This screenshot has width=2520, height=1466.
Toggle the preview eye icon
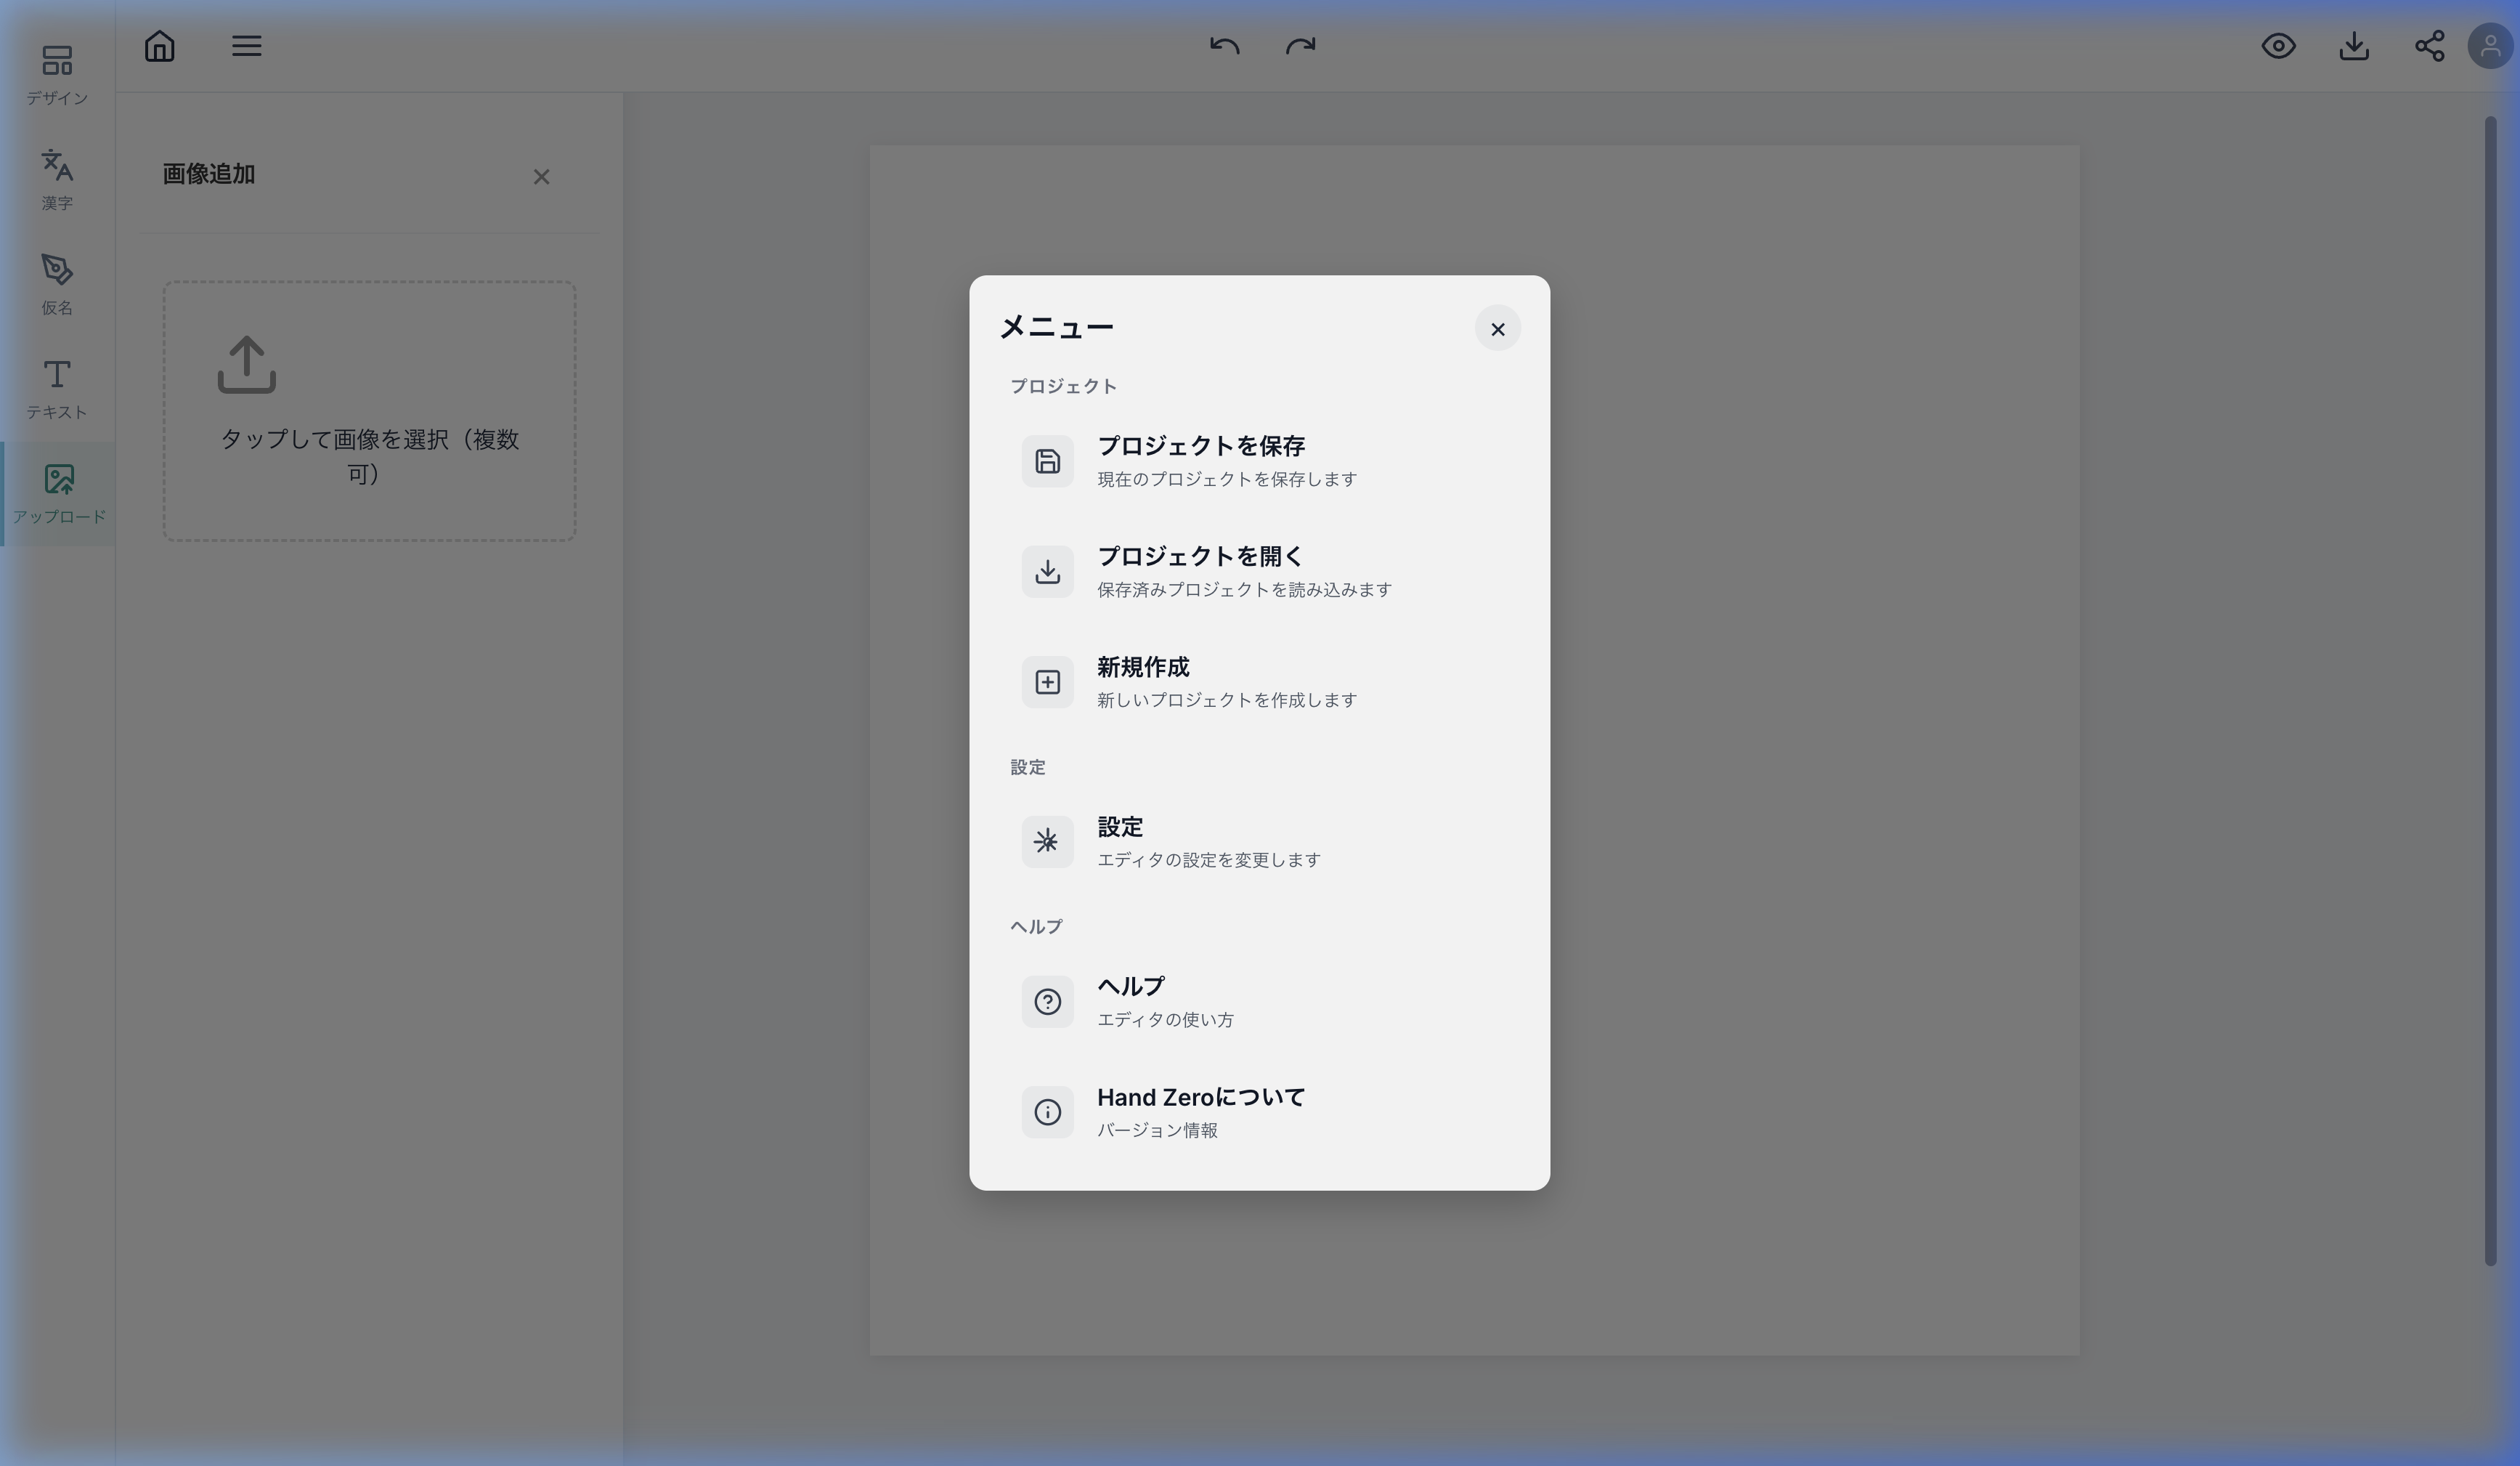(2278, 46)
